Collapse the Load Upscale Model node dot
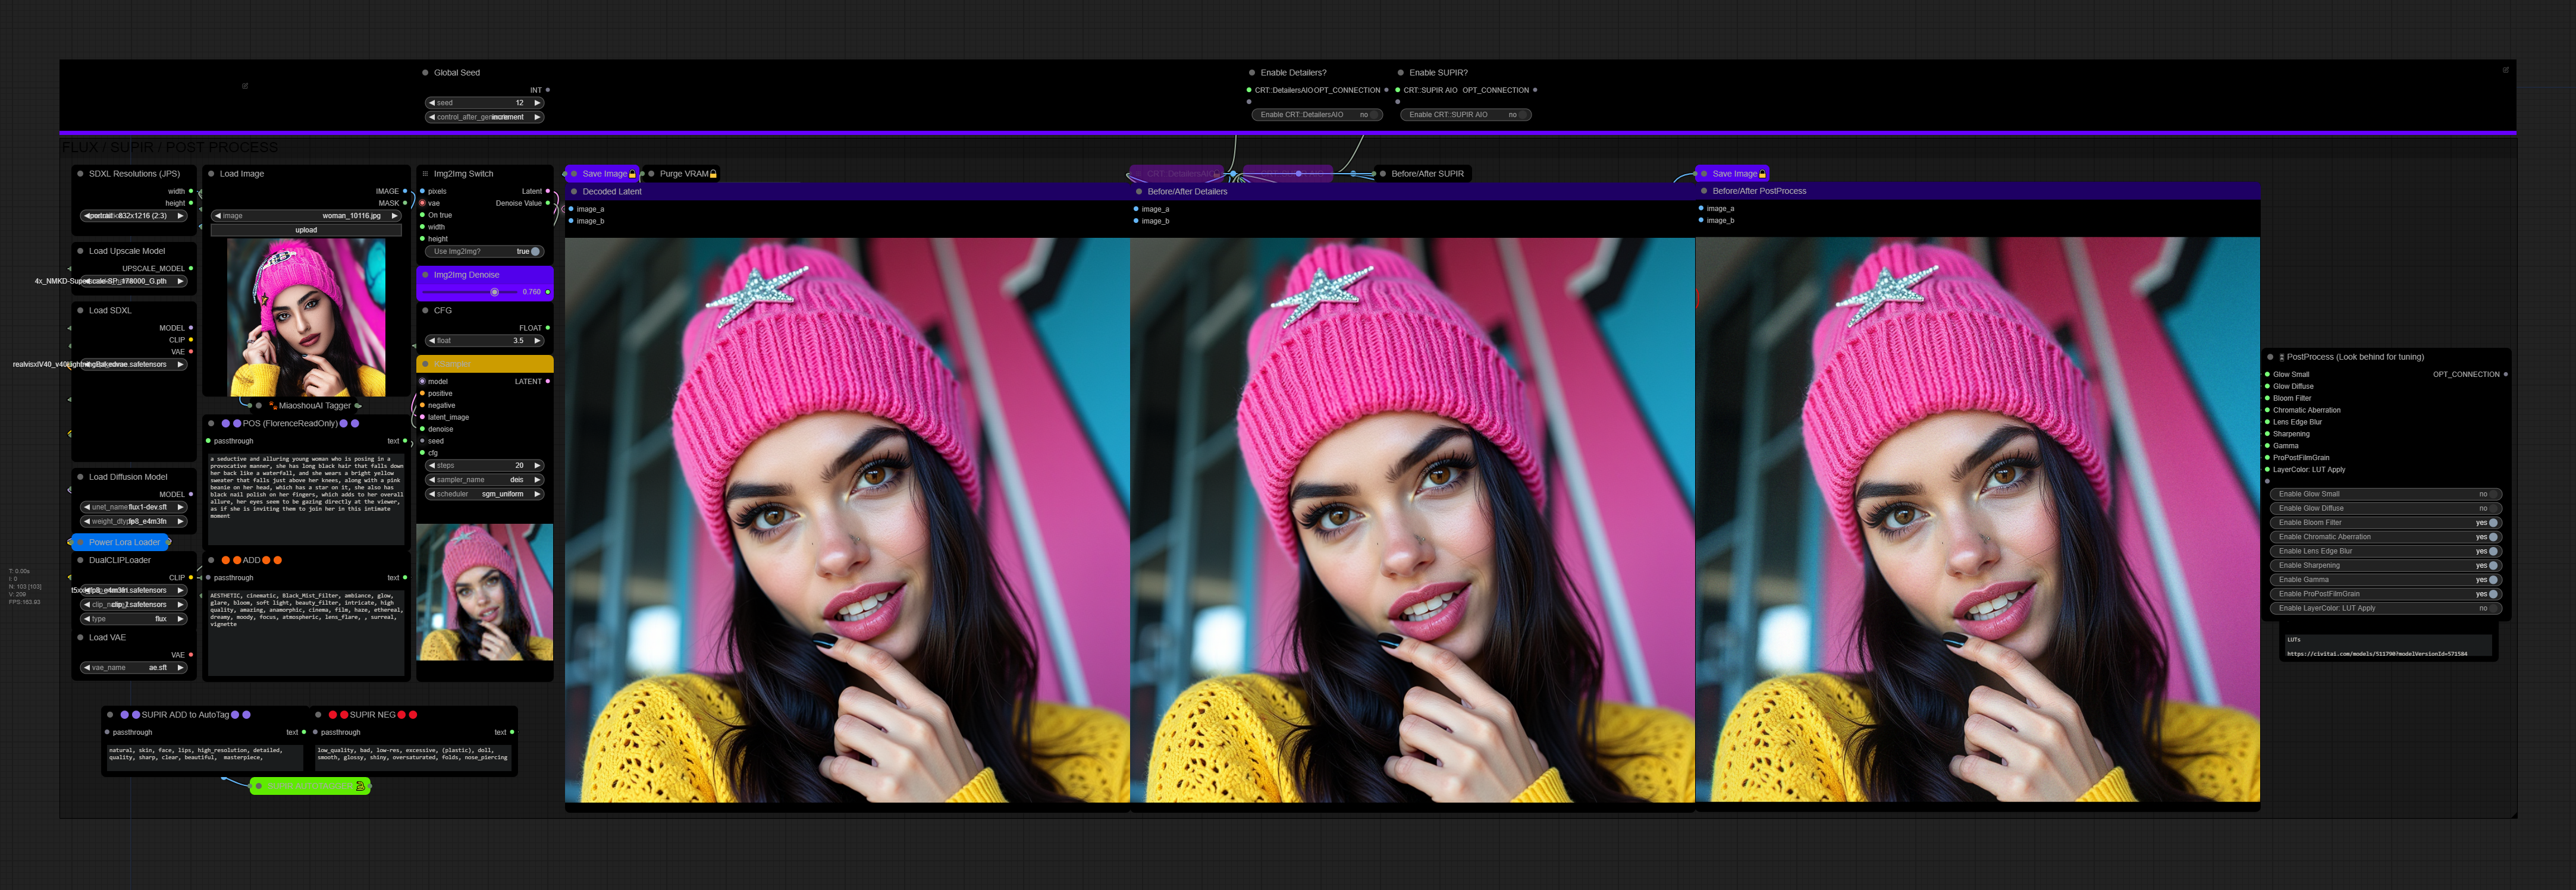 [x=80, y=251]
